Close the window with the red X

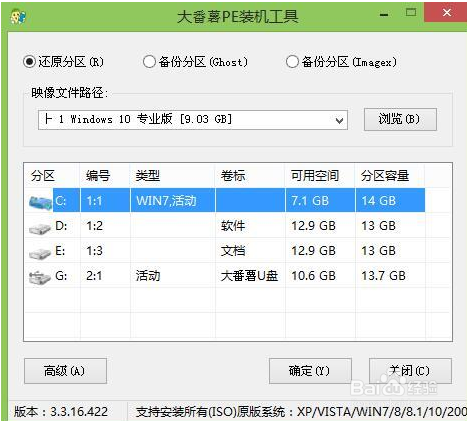pos(446,13)
